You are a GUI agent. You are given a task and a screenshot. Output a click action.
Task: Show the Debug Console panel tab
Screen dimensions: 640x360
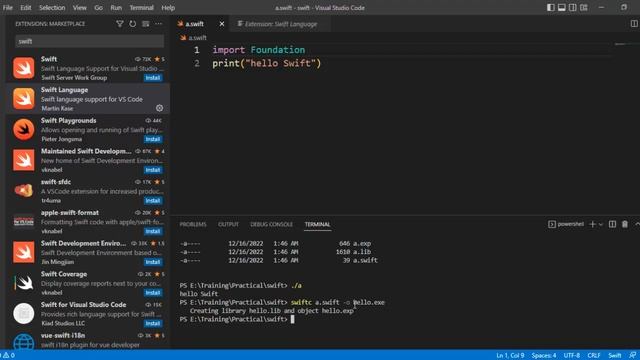click(x=271, y=224)
